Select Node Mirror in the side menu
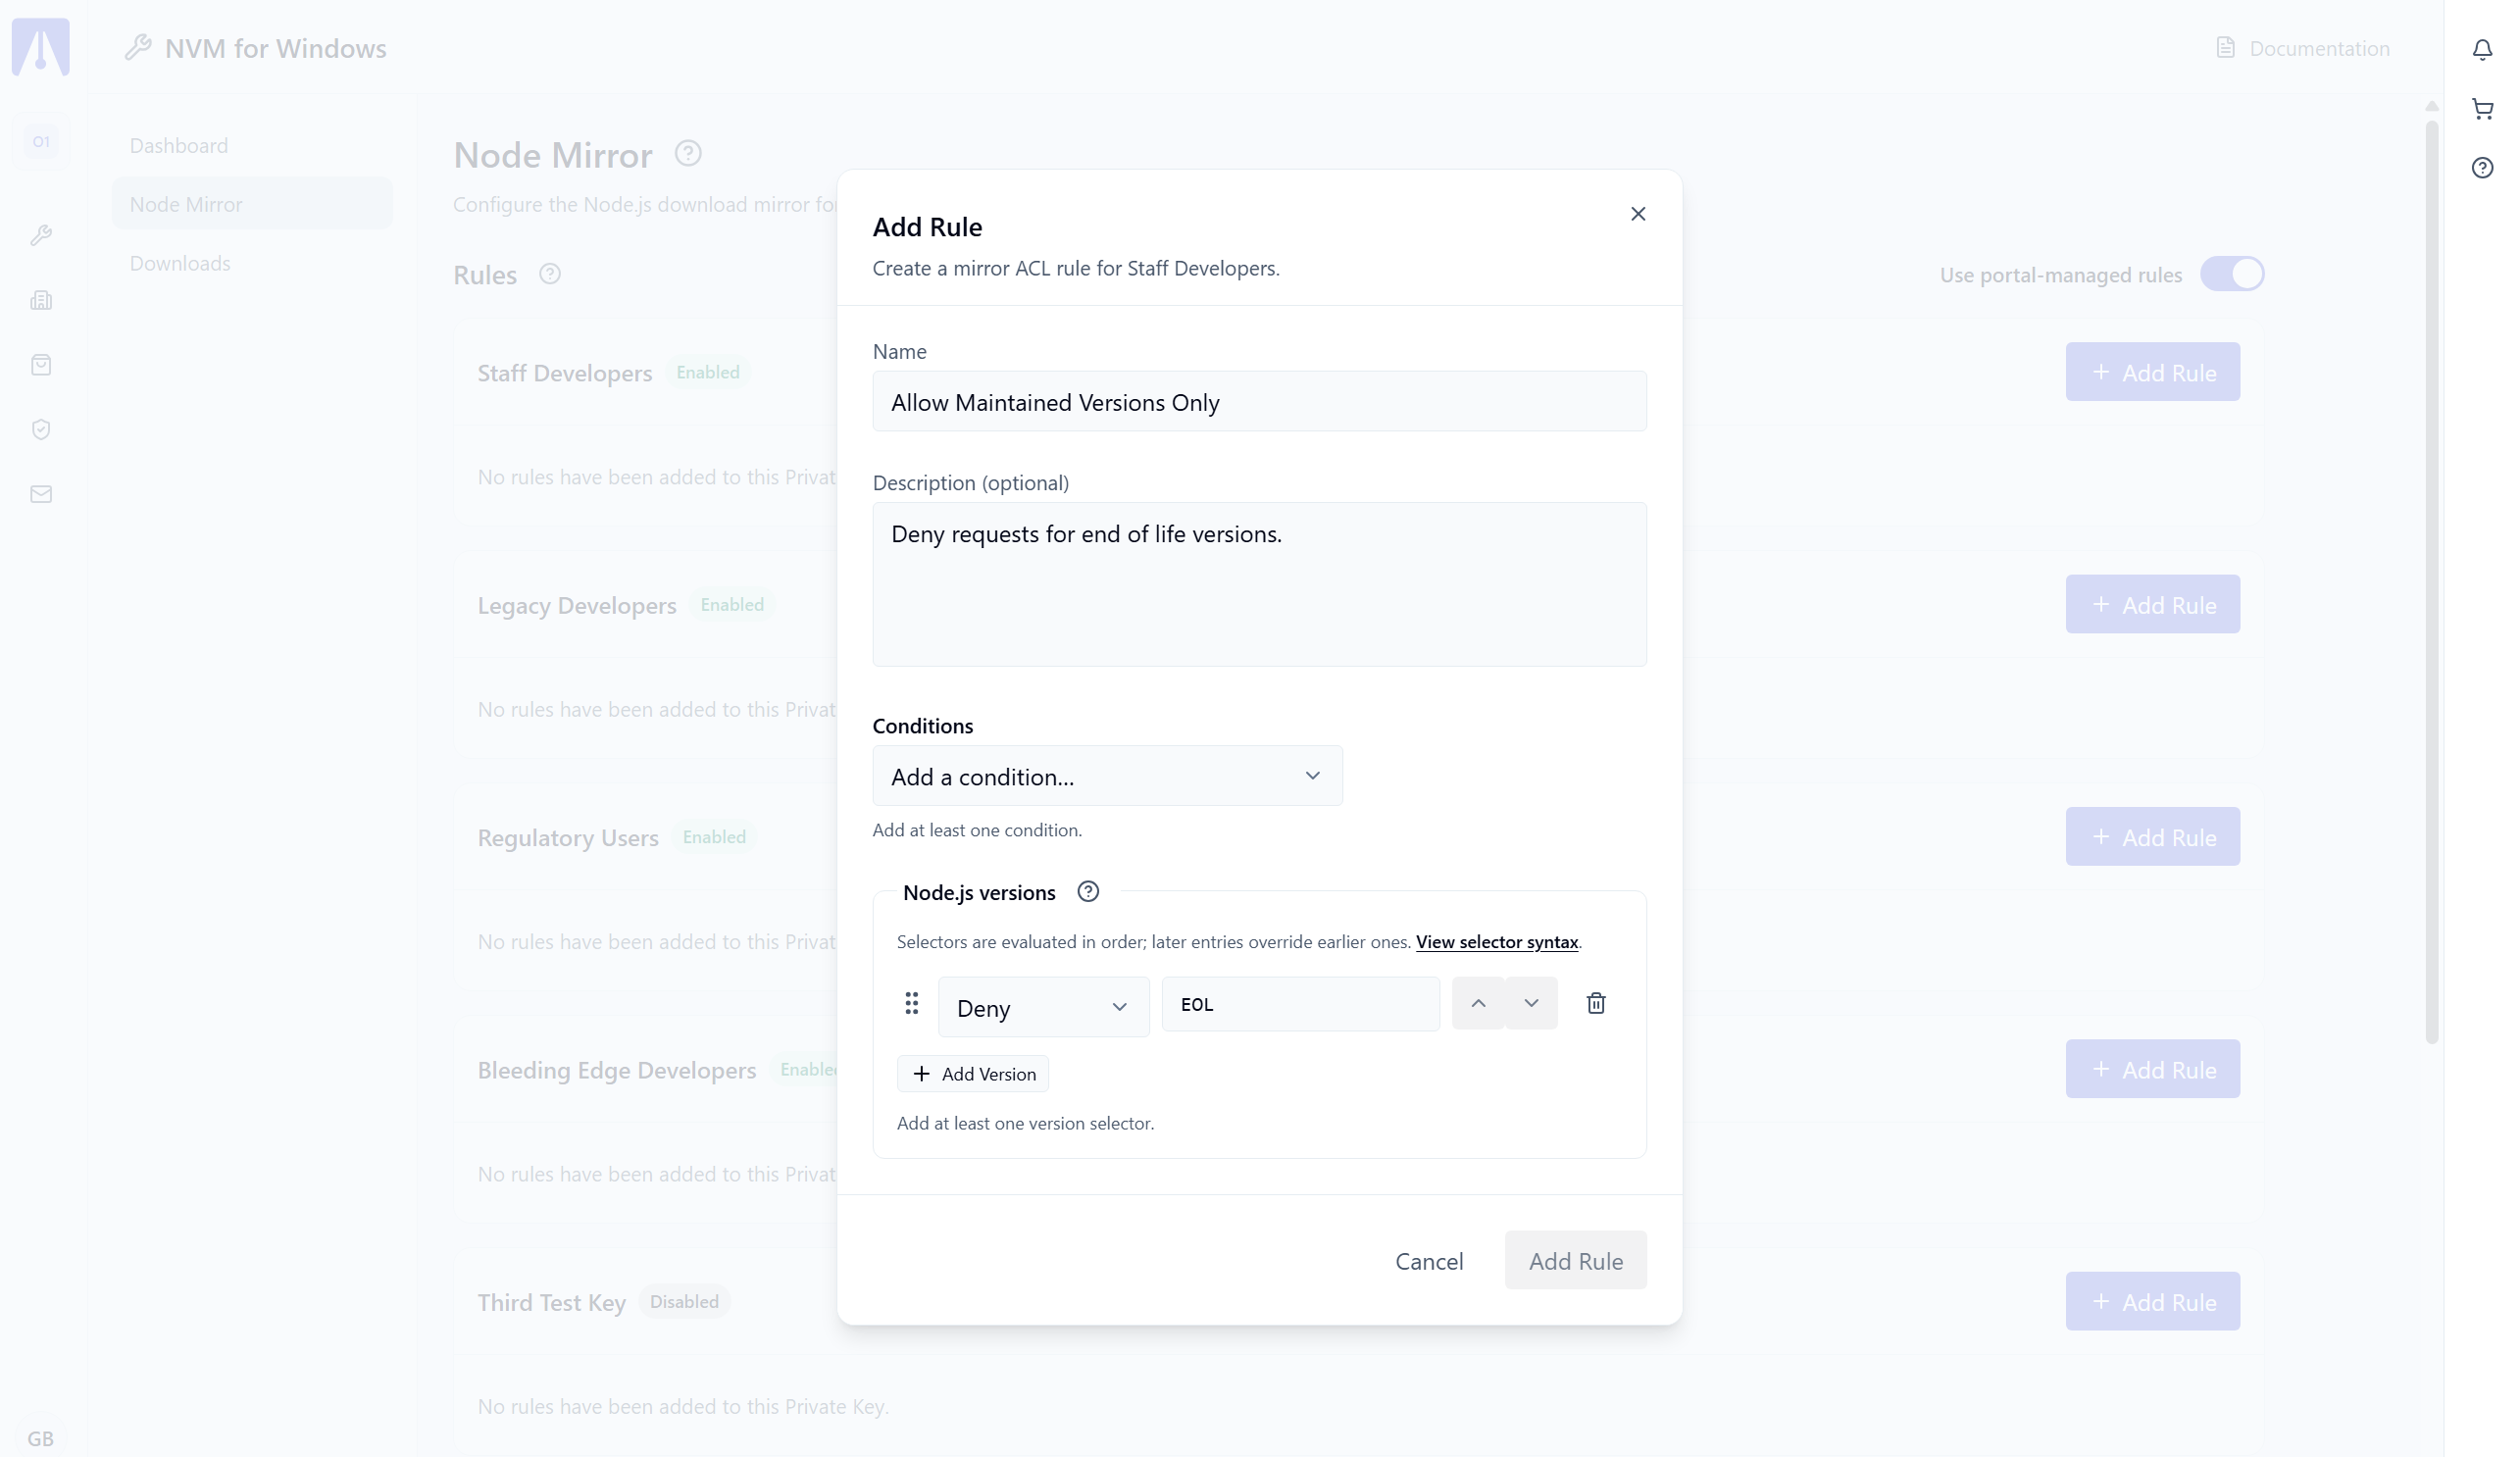The height and width of the screenshot is (1457, 2520). pos(252,203)
